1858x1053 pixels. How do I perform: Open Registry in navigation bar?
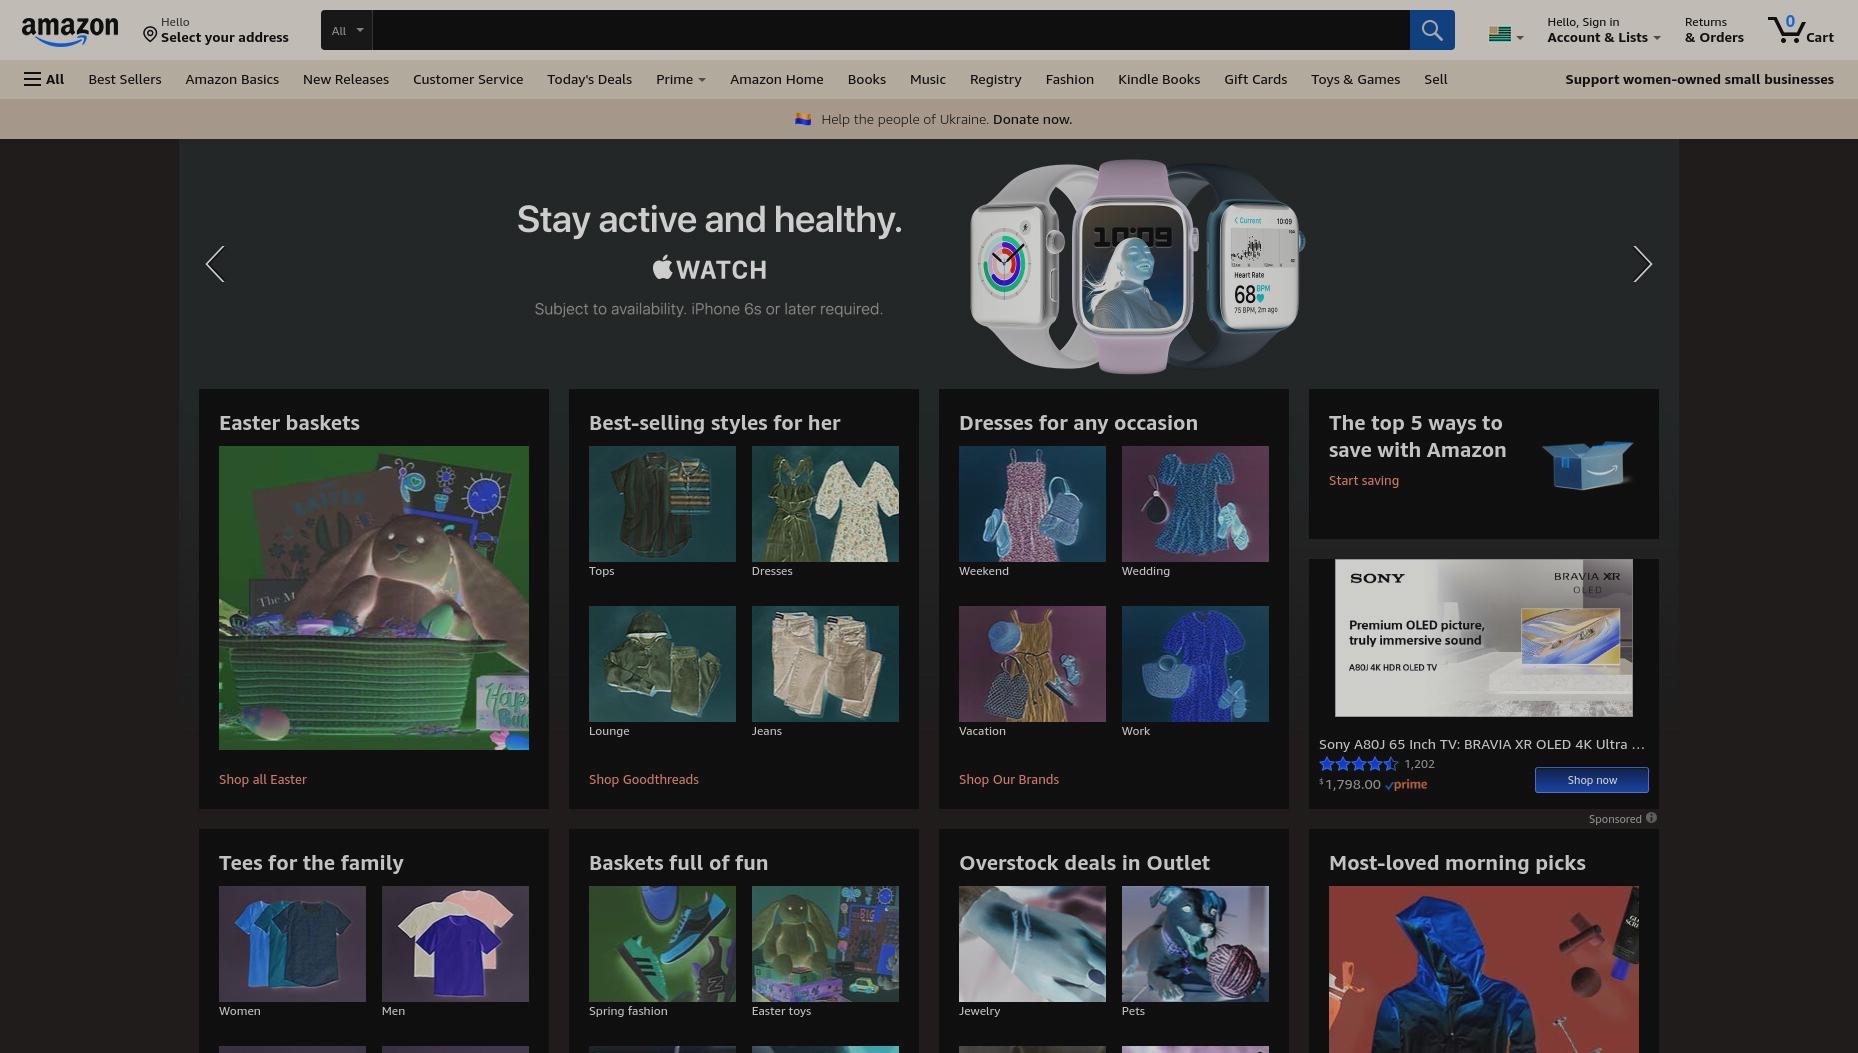tap(996, 79)
